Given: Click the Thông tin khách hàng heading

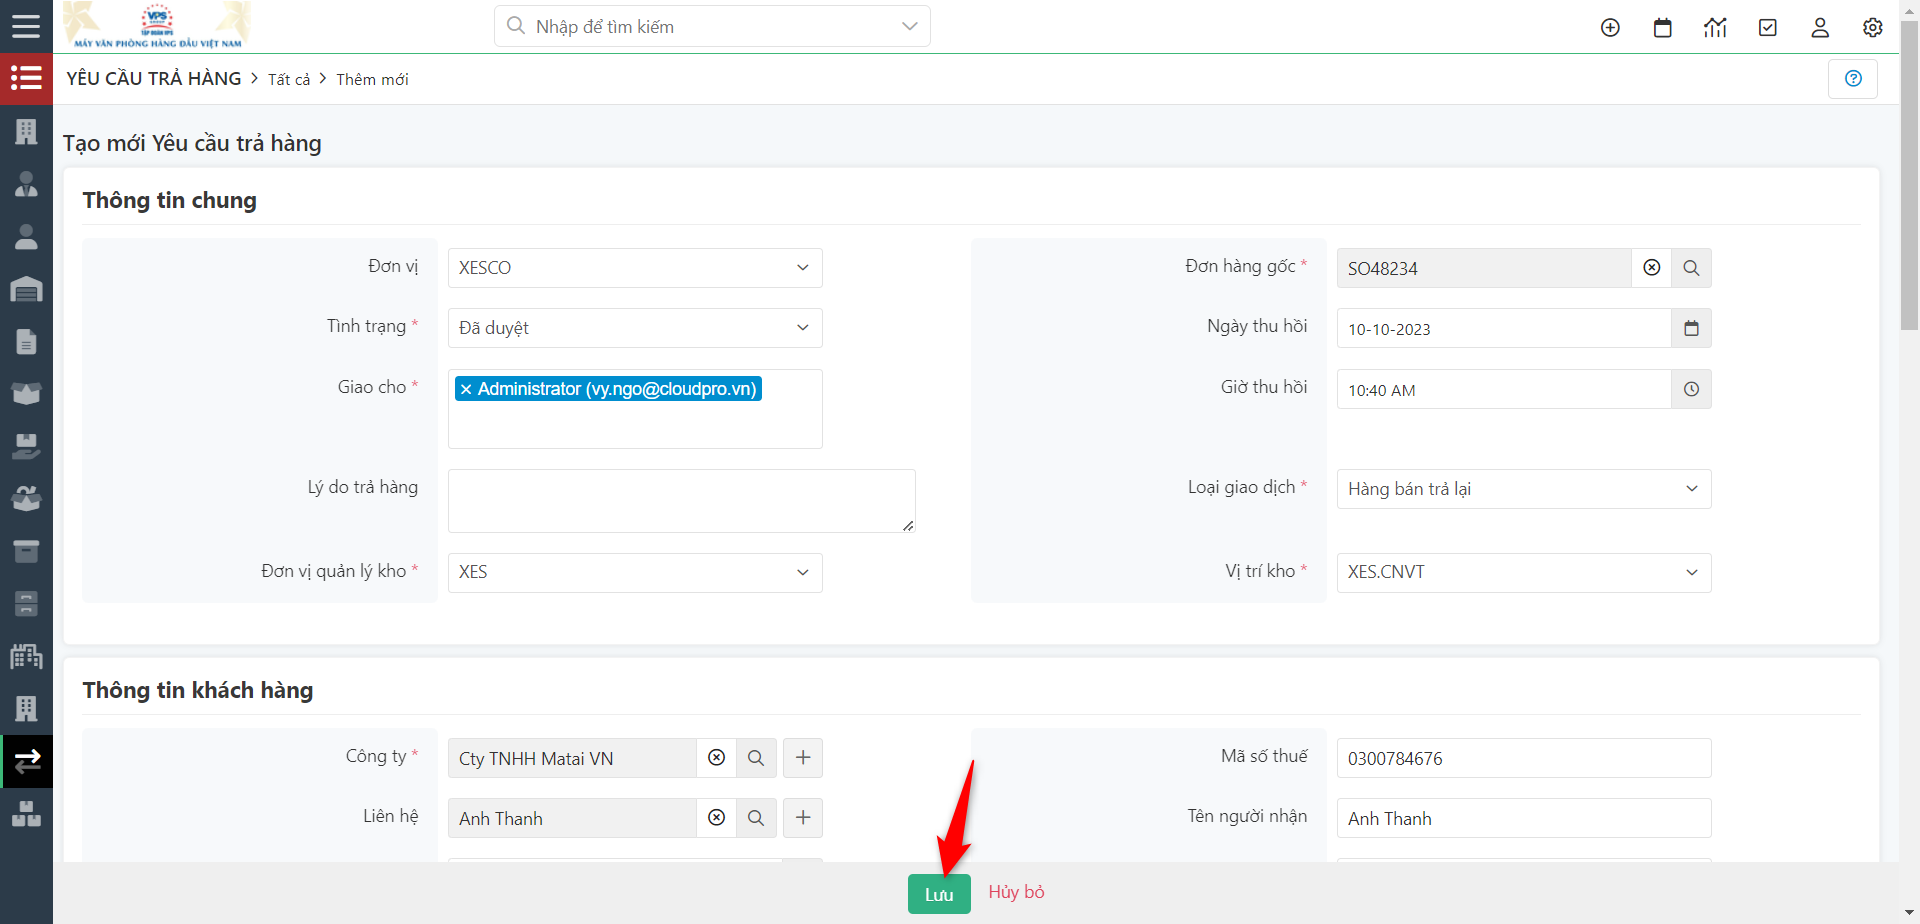Looking at the screenshot, I should (198, 690).
